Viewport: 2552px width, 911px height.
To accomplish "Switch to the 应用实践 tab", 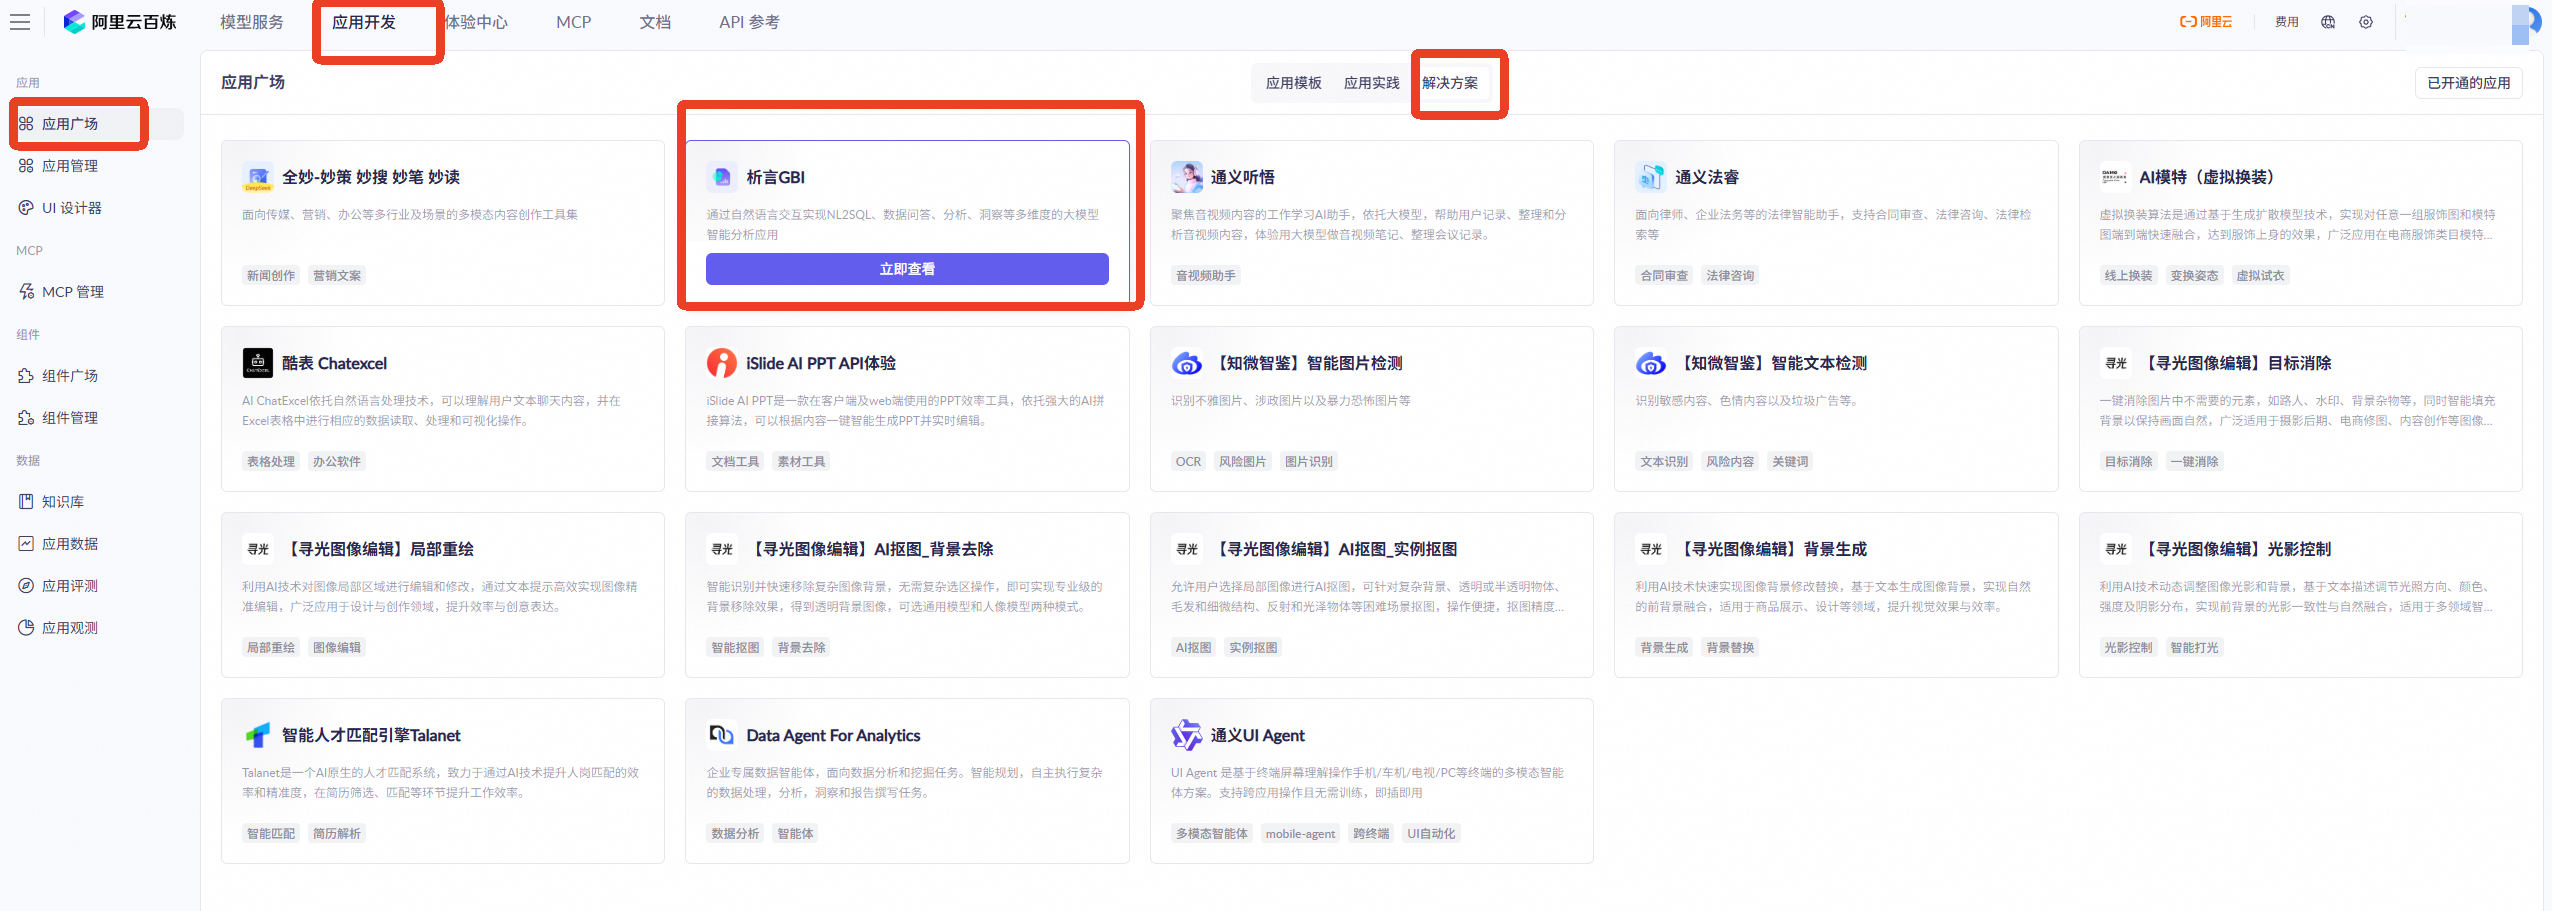I will (1372, 83).
